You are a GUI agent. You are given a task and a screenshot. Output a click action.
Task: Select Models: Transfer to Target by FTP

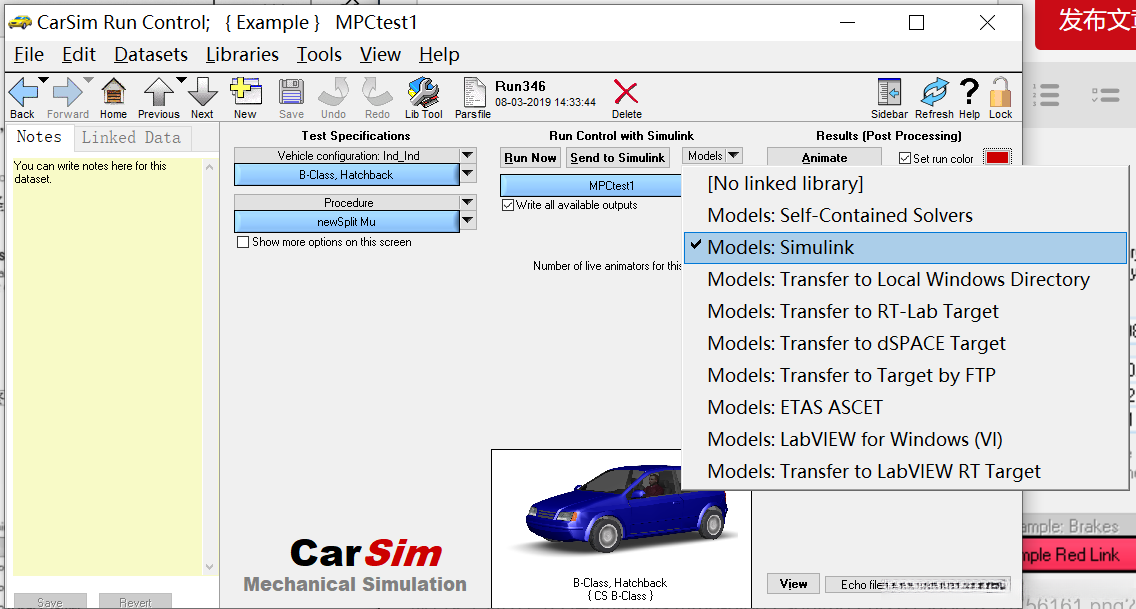906,375
